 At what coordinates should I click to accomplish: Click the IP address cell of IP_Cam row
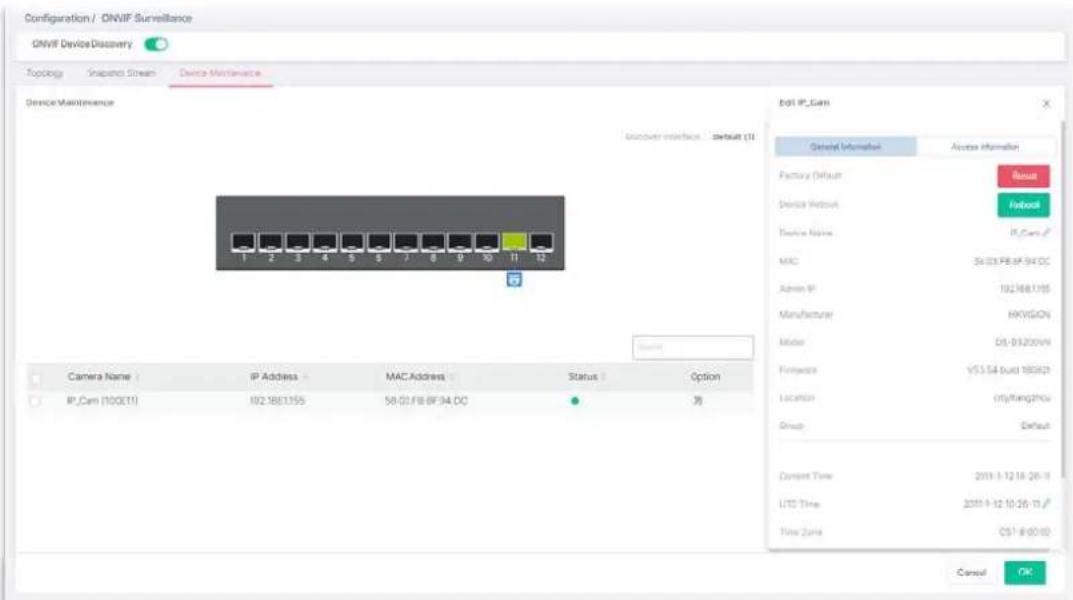(x=277, y=401)
